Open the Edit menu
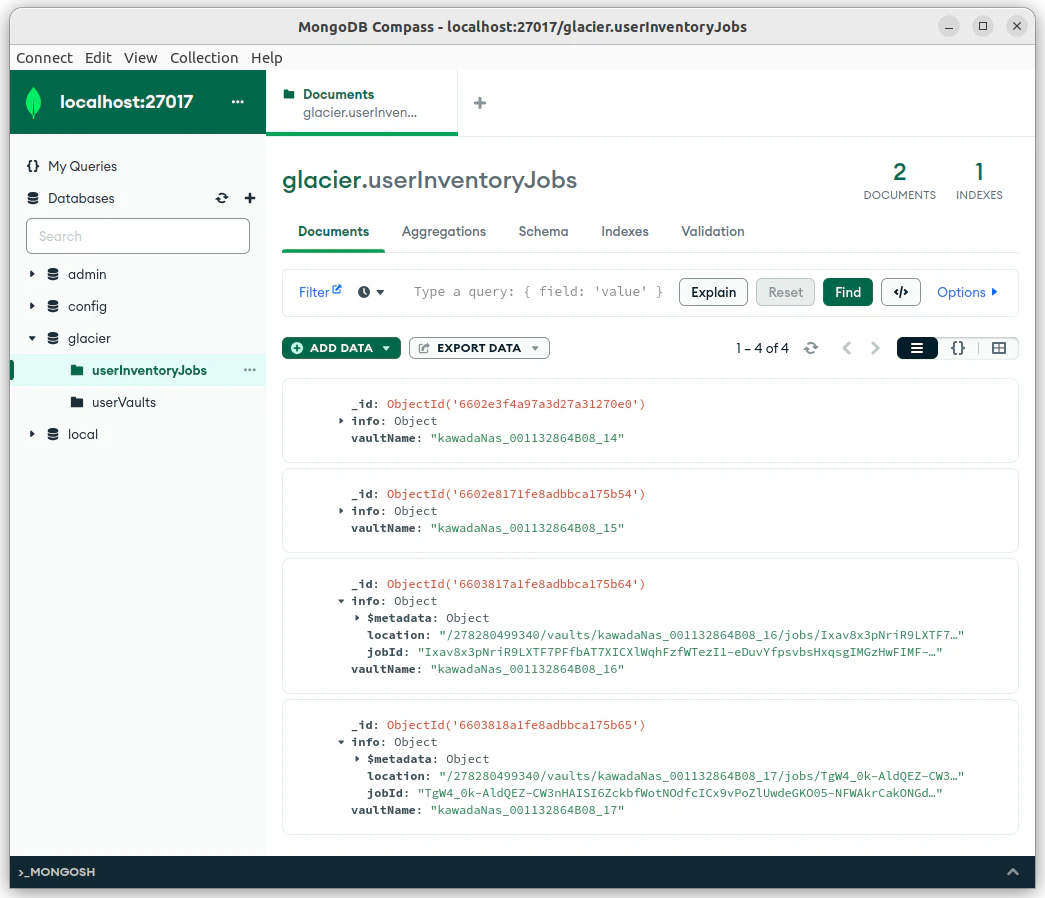1045x898 pixels. (98, 58)
